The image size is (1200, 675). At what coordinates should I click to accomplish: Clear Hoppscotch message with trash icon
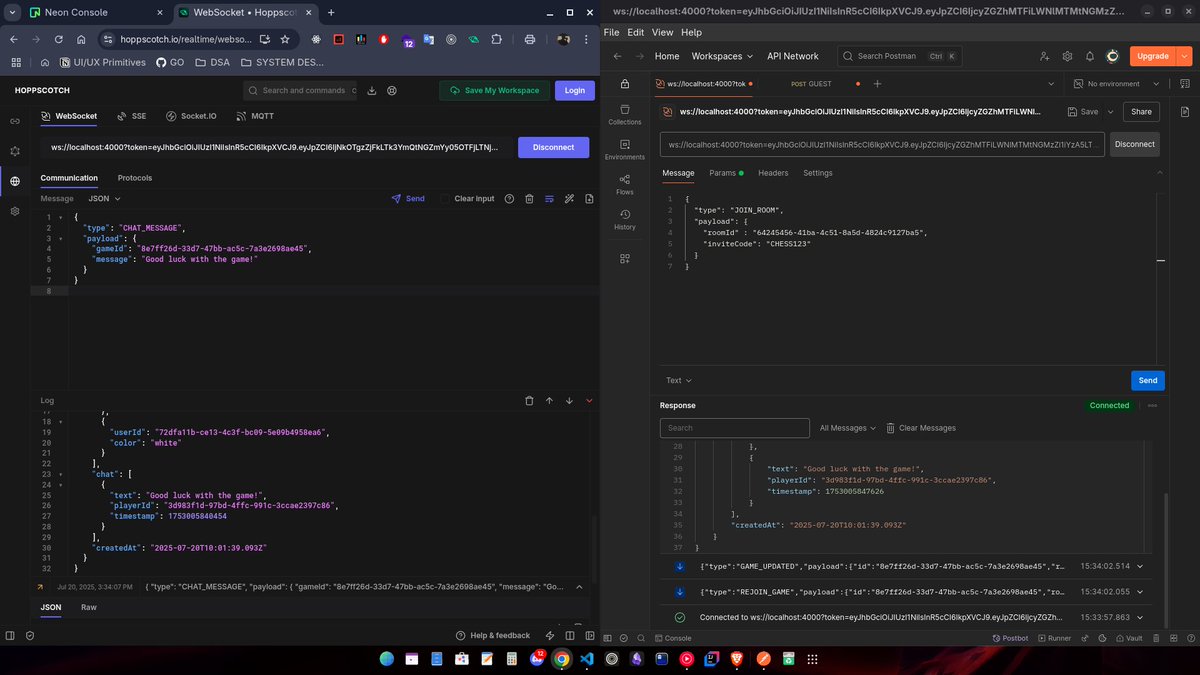tap(529, 199)
